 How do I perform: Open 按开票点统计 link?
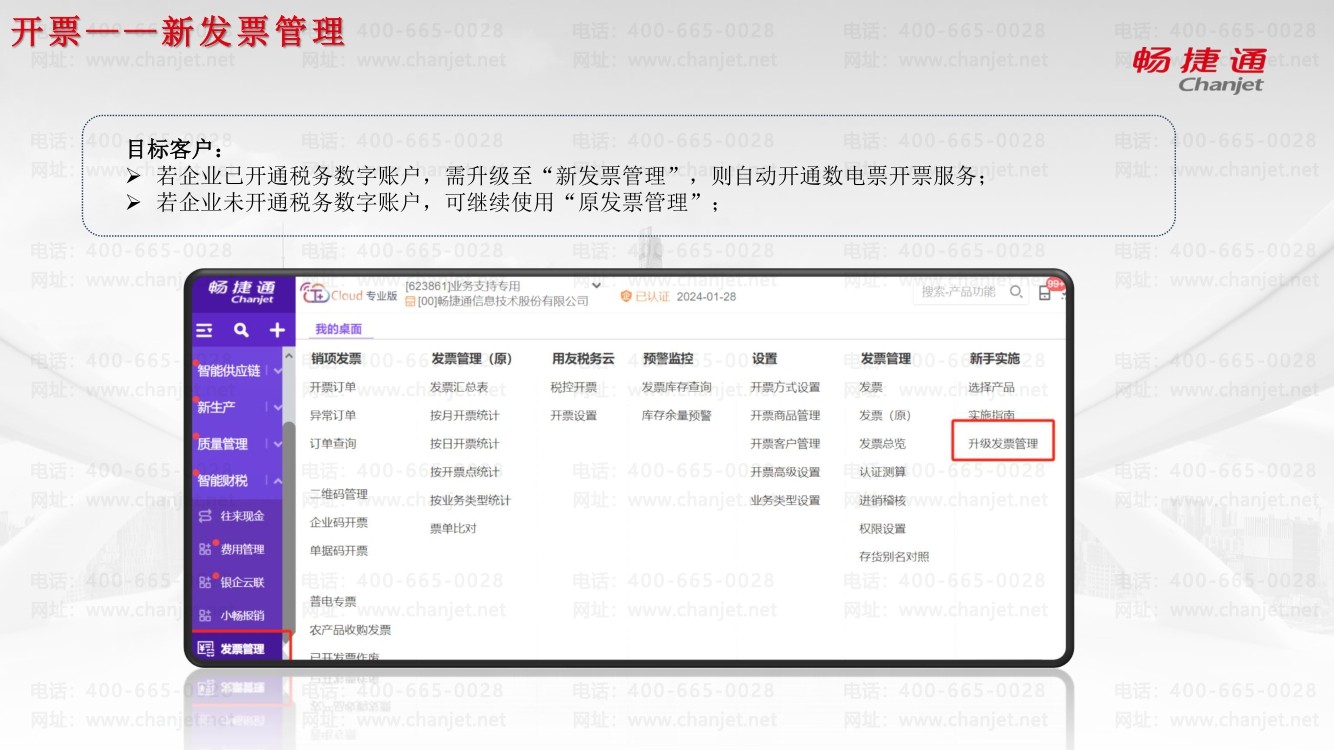[x=465, y=472]
